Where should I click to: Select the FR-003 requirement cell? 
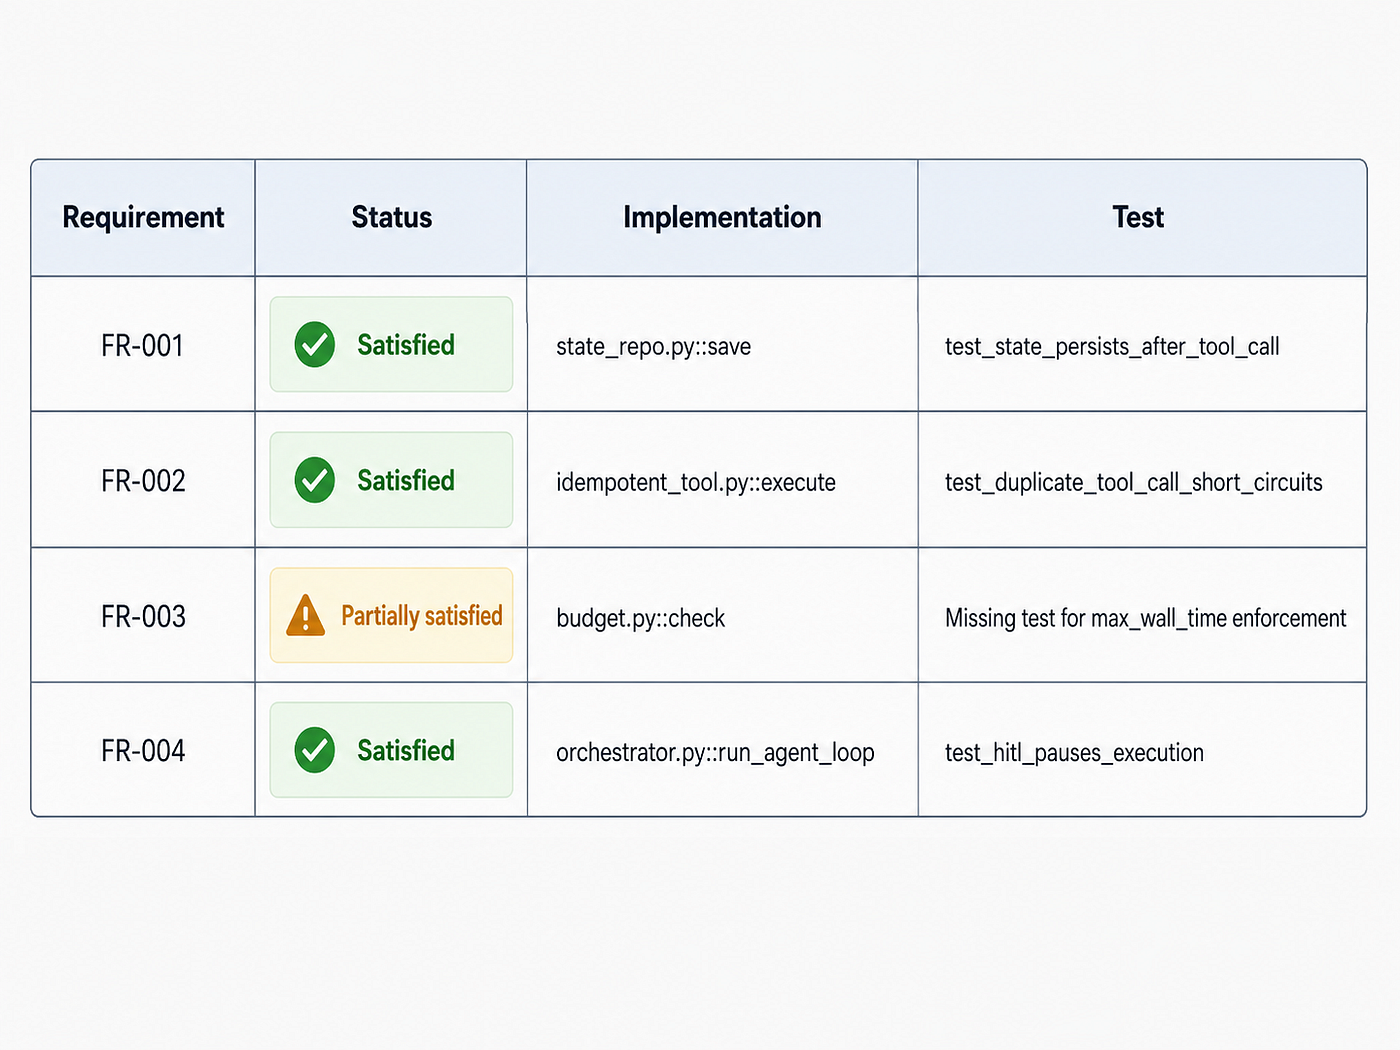(x=143, y=616)
